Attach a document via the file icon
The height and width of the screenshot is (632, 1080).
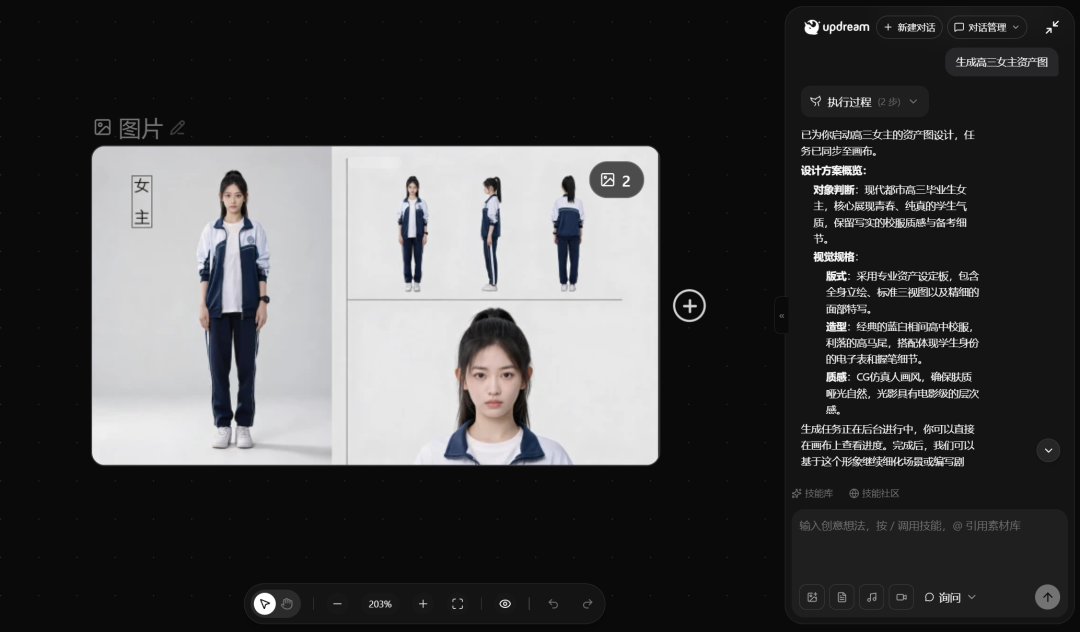click(842, 597)
